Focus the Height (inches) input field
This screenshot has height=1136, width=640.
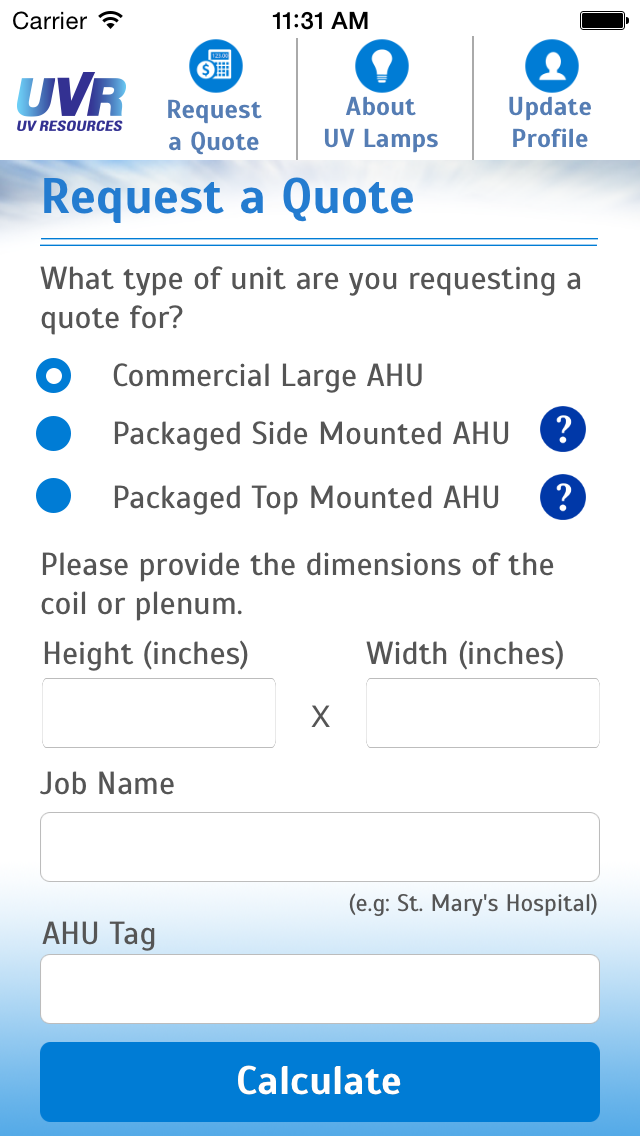(159, 713)
